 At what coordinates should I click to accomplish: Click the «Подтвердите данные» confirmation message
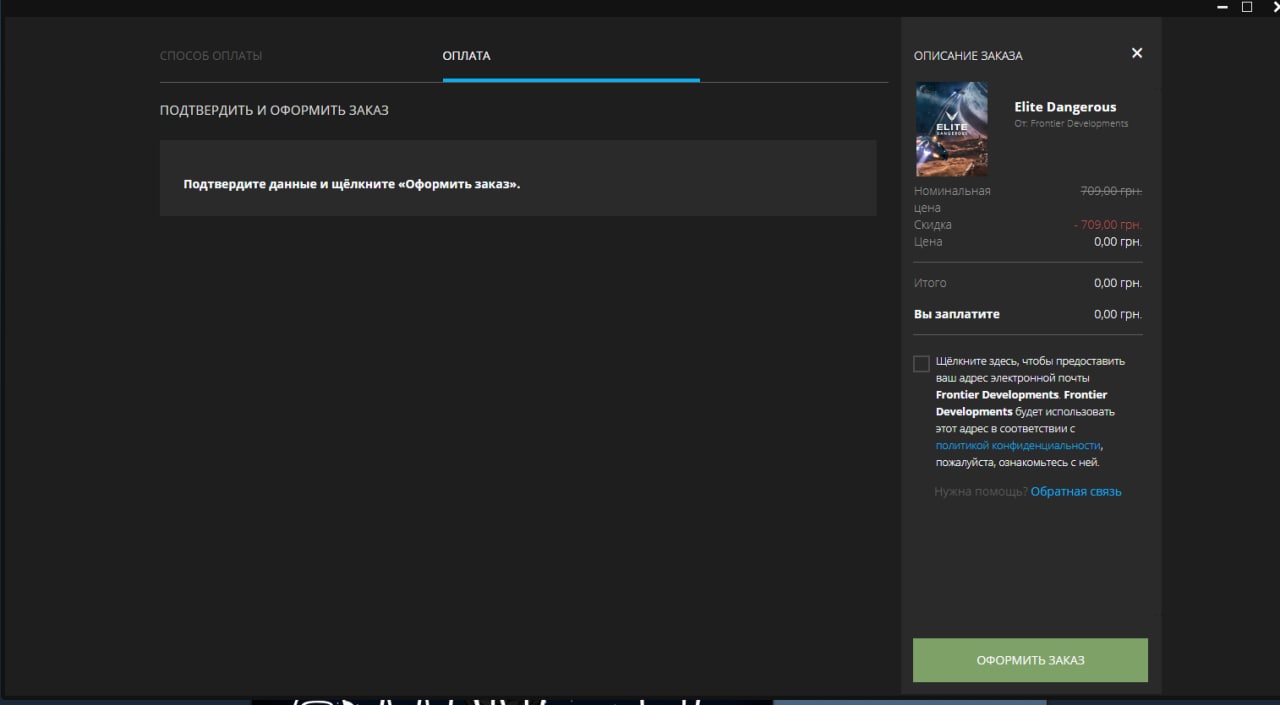[x=352, y=185]
